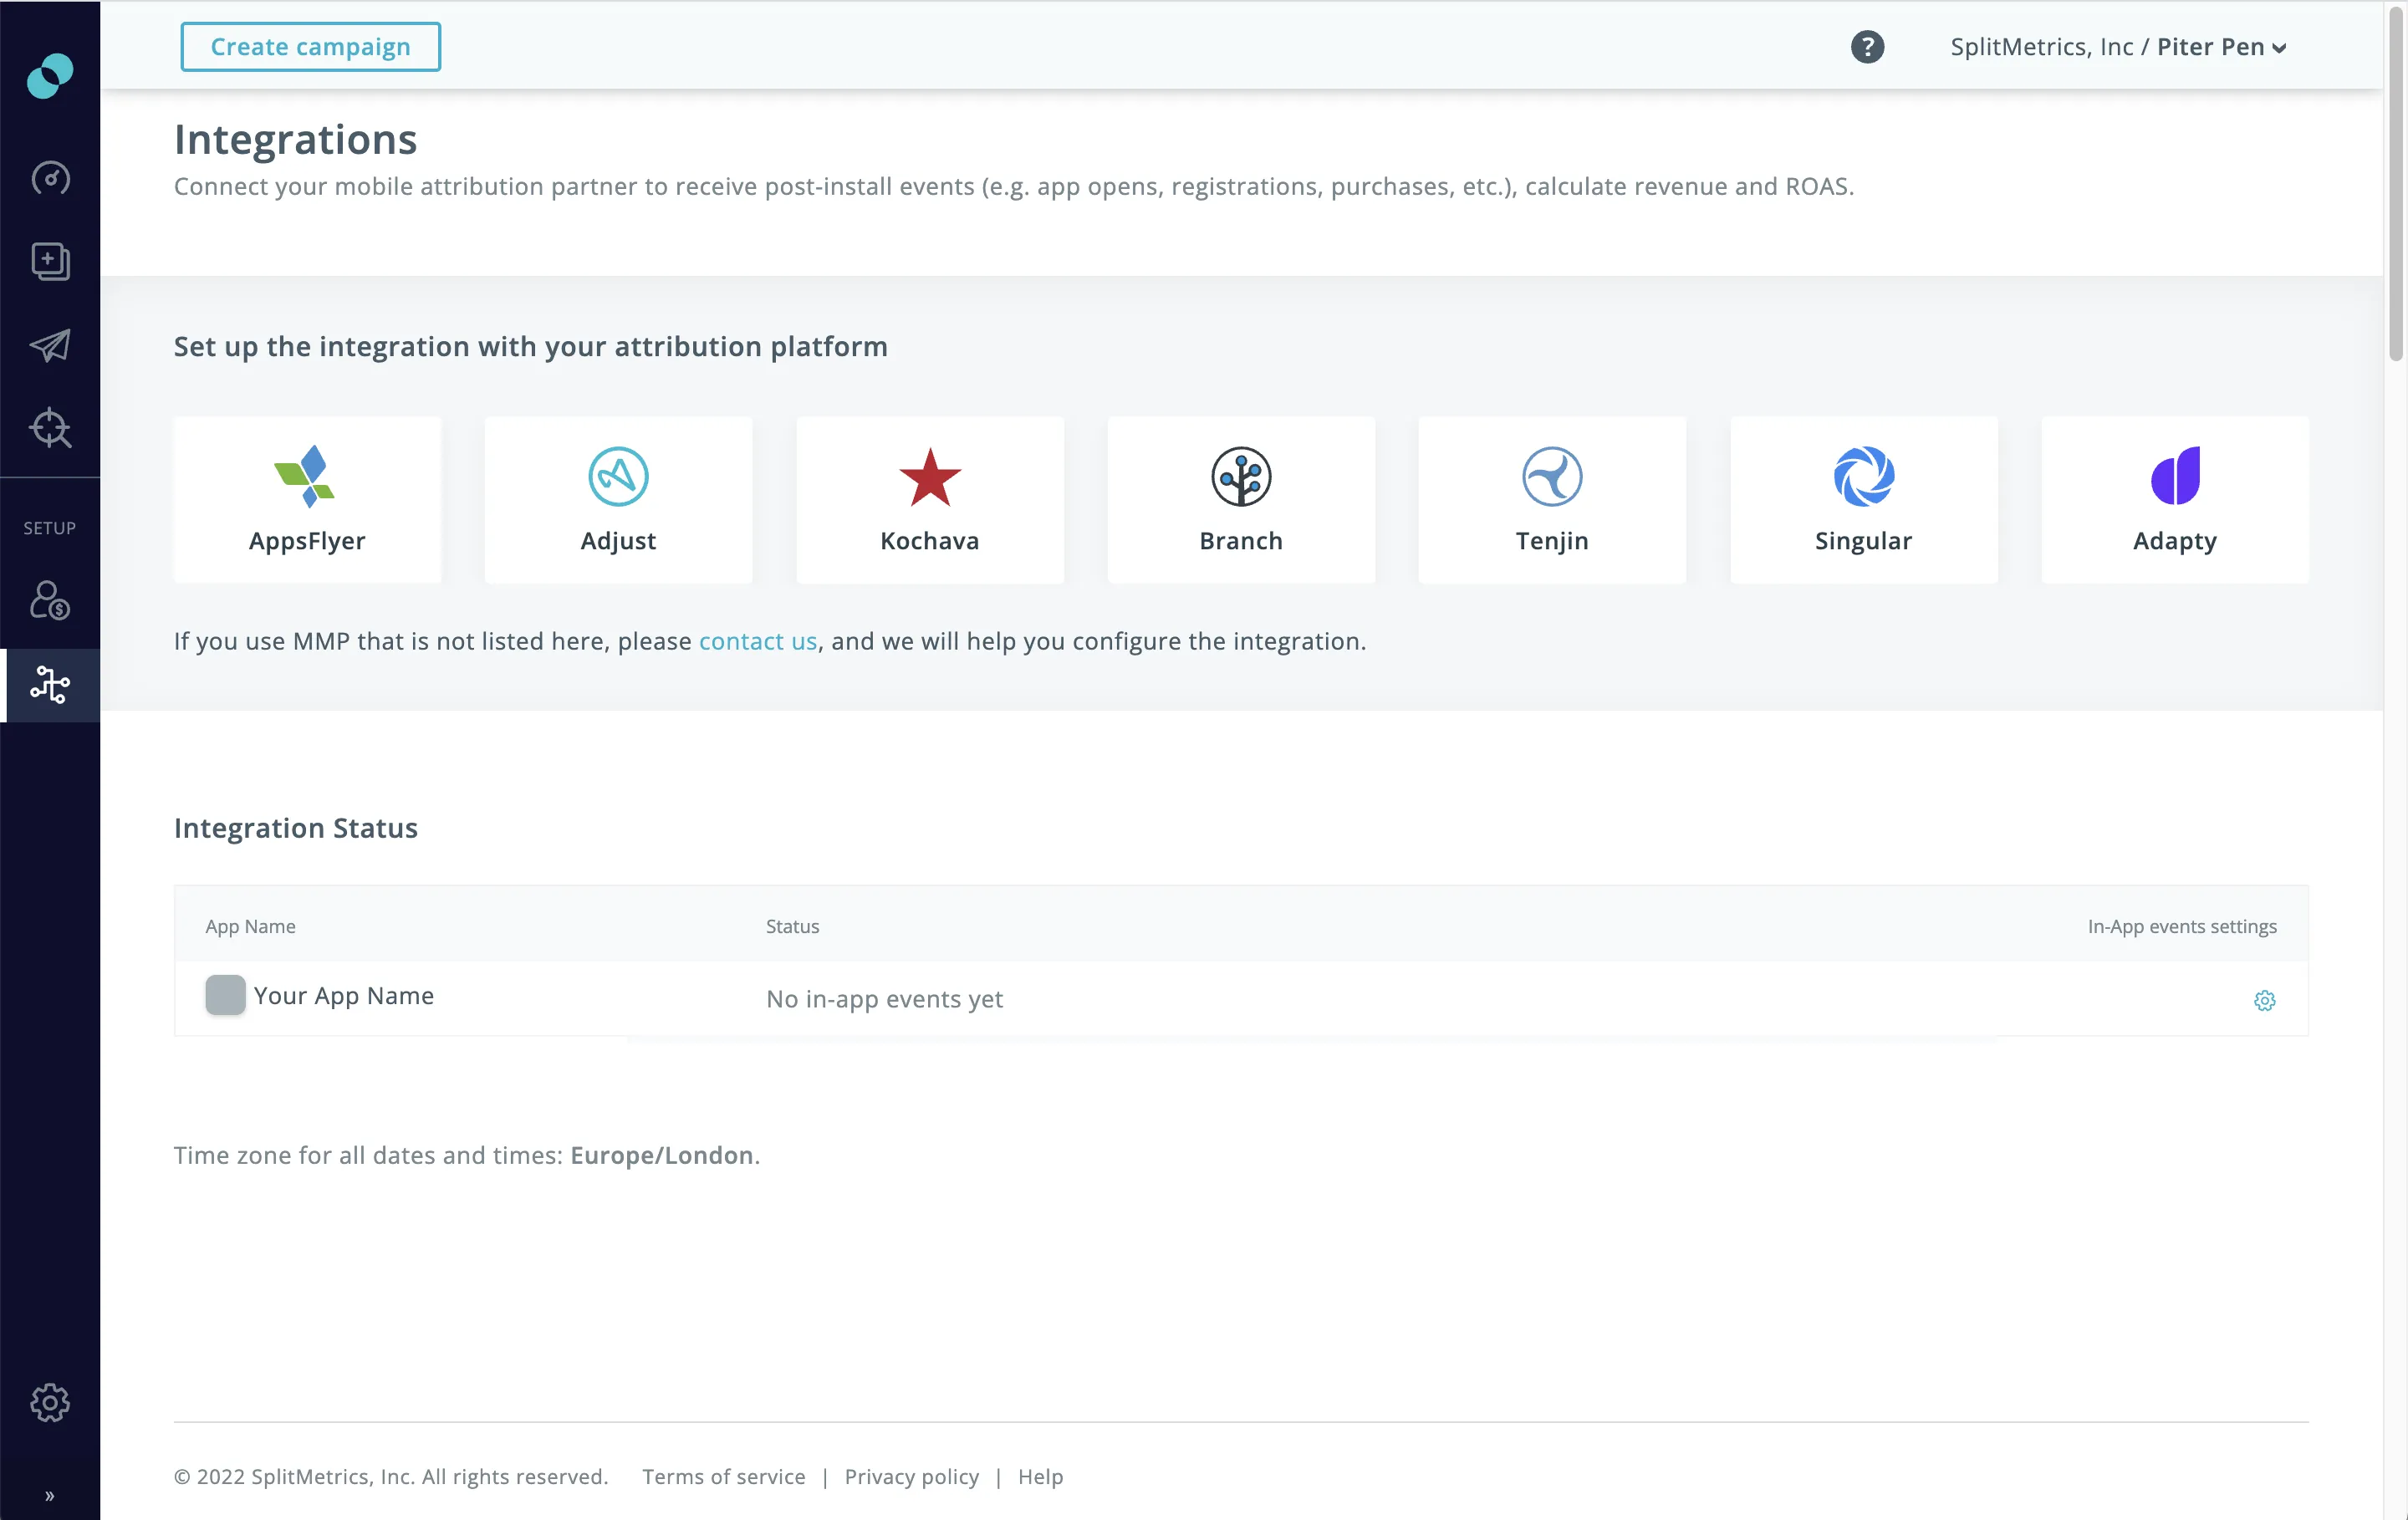Pick the Kochava integration card
2408x1520 pixels.
(x=929, y=500)
